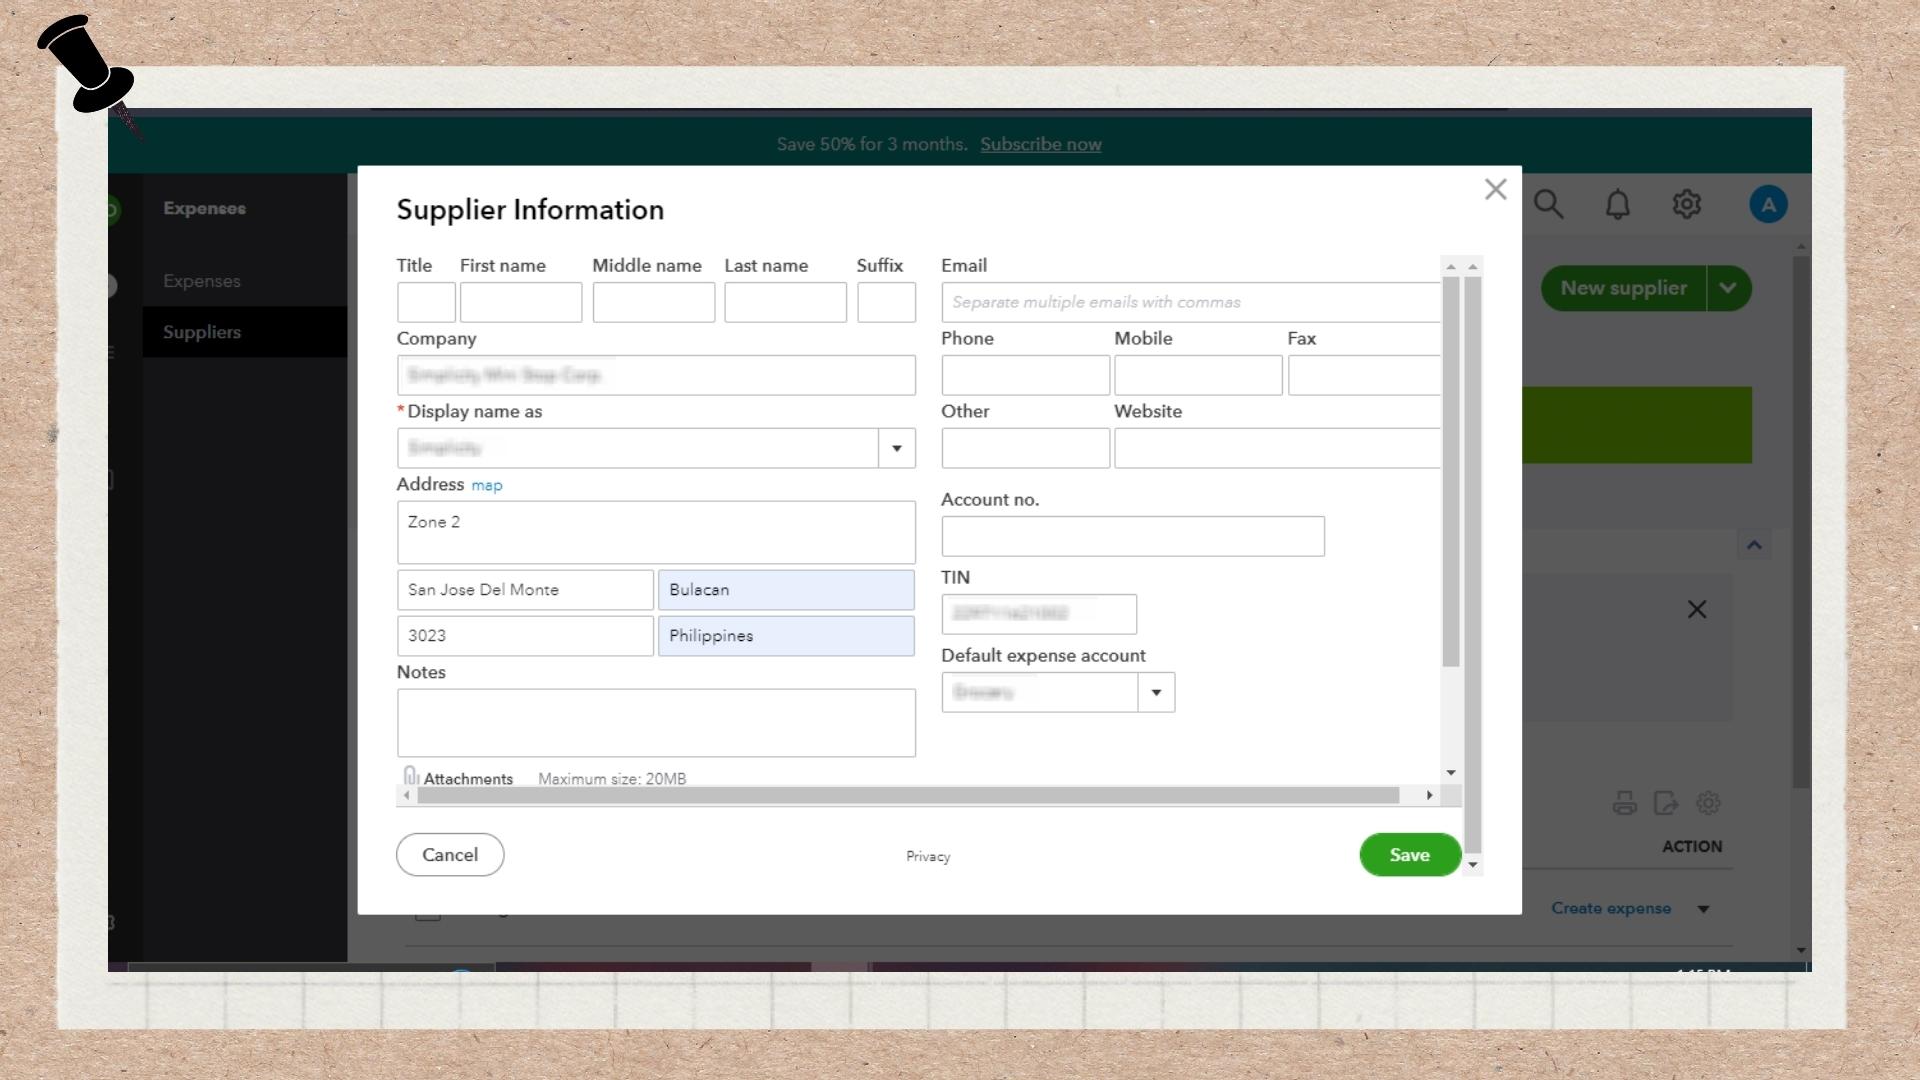This screenshot has width=1920, height=1080.
Task: Click the green Save button
Action: (1409, 855)
